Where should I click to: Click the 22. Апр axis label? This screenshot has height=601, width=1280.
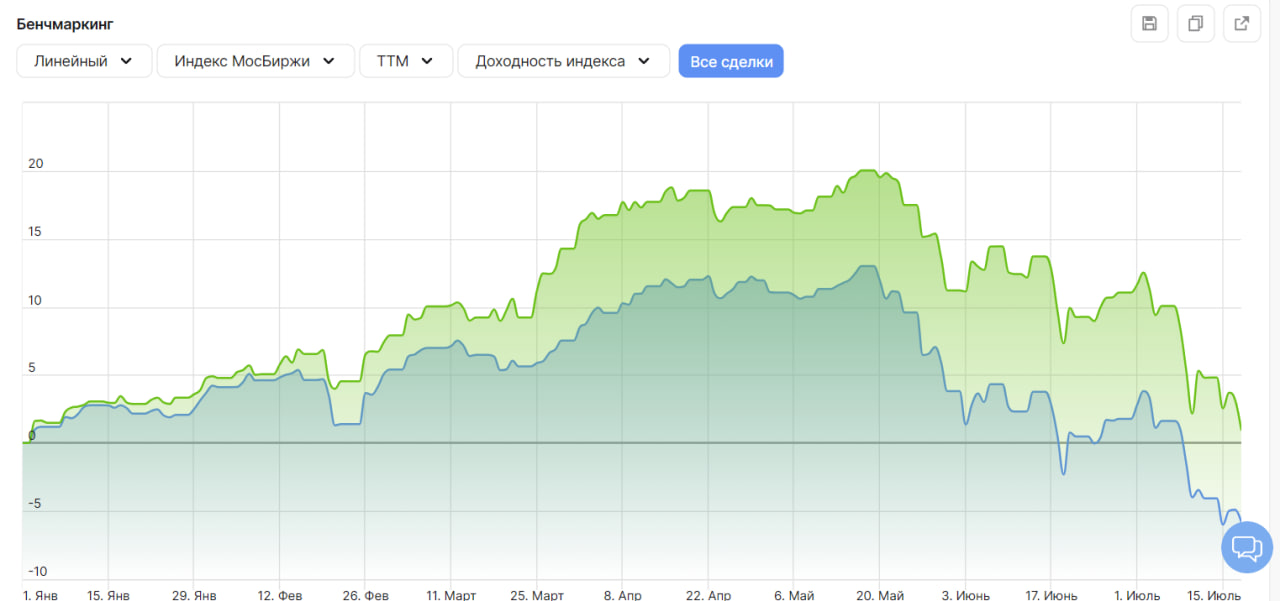(708, 595)
